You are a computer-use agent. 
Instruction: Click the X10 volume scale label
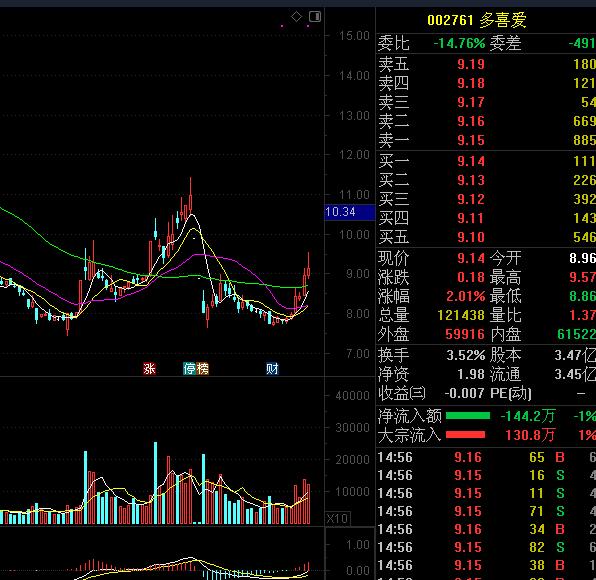coord(338,518)
